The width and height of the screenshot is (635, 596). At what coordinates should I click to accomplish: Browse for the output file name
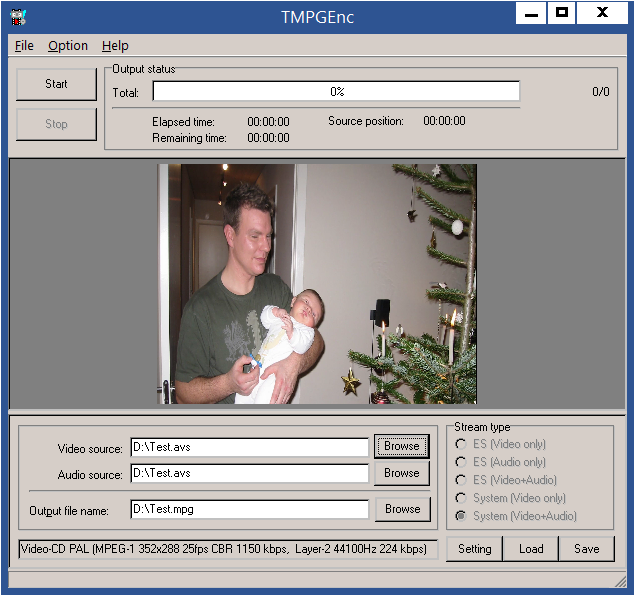pyautogui.click(x=403, y=509)
